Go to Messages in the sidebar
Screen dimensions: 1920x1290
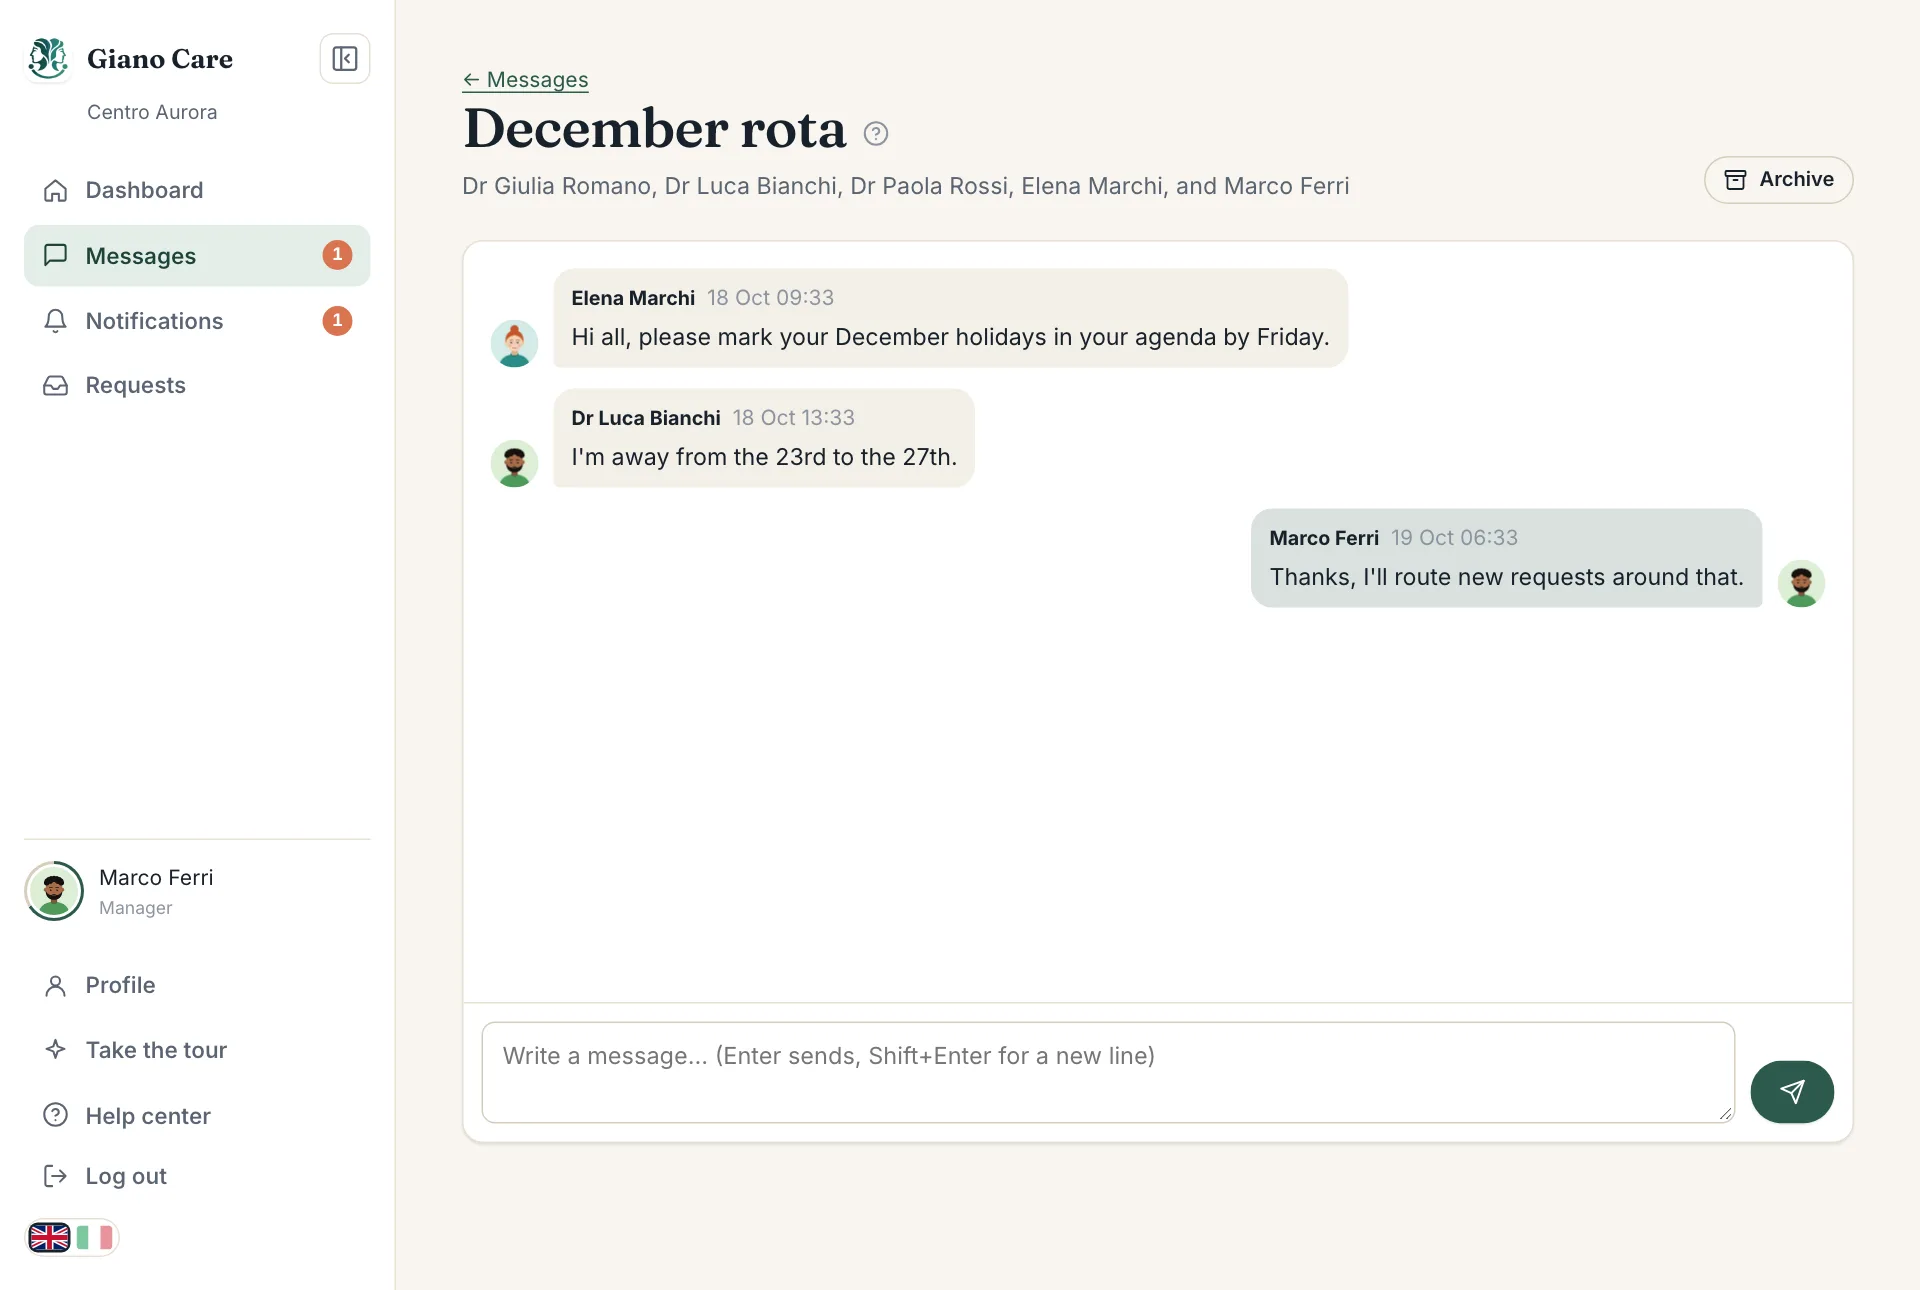coord(197,256)
